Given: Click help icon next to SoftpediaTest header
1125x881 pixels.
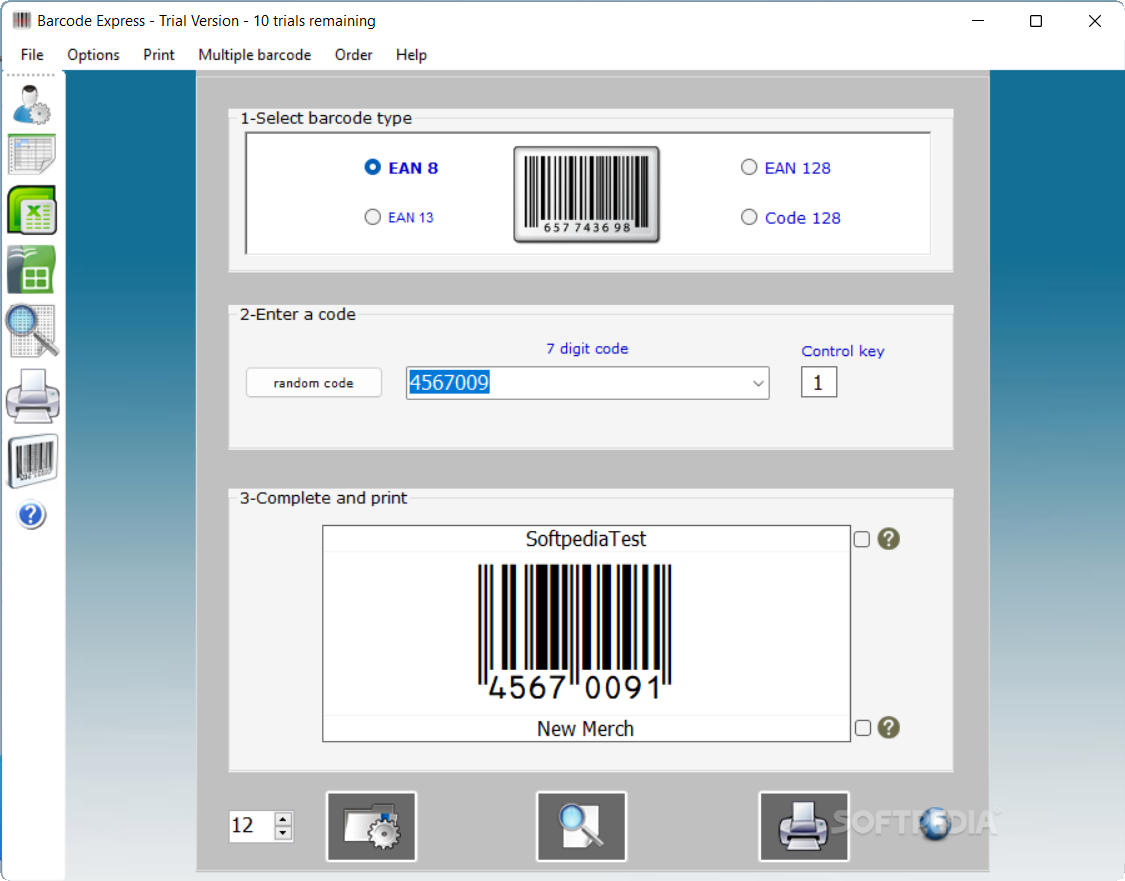Looking at the screenshot, I should coord(888,539).
